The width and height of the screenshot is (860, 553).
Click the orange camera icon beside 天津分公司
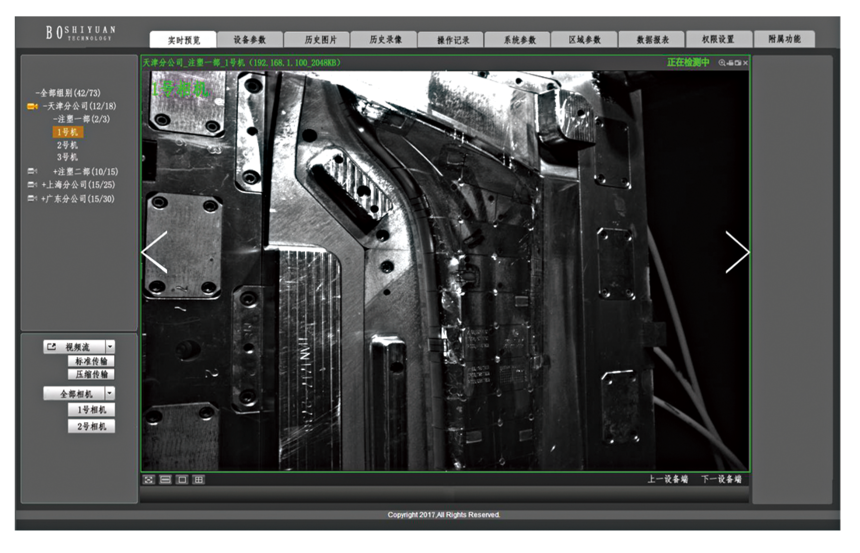(x=32, y=106)
